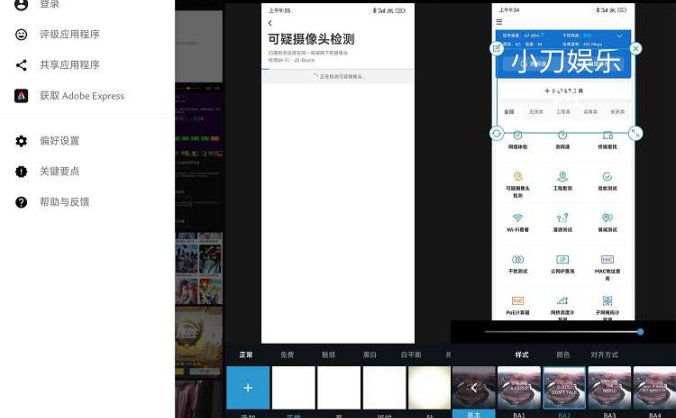Click the rotate handle on text box
This screenshot has width=676, height=418.
pos(497,133)
